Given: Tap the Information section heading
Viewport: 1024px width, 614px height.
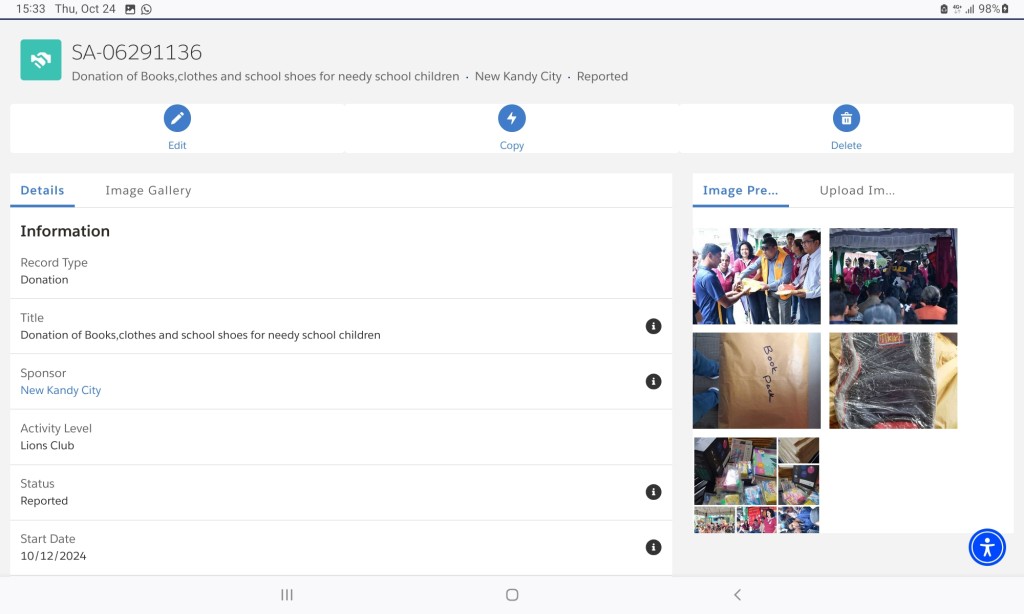Looking at the screenshot, I should (65, 231).
